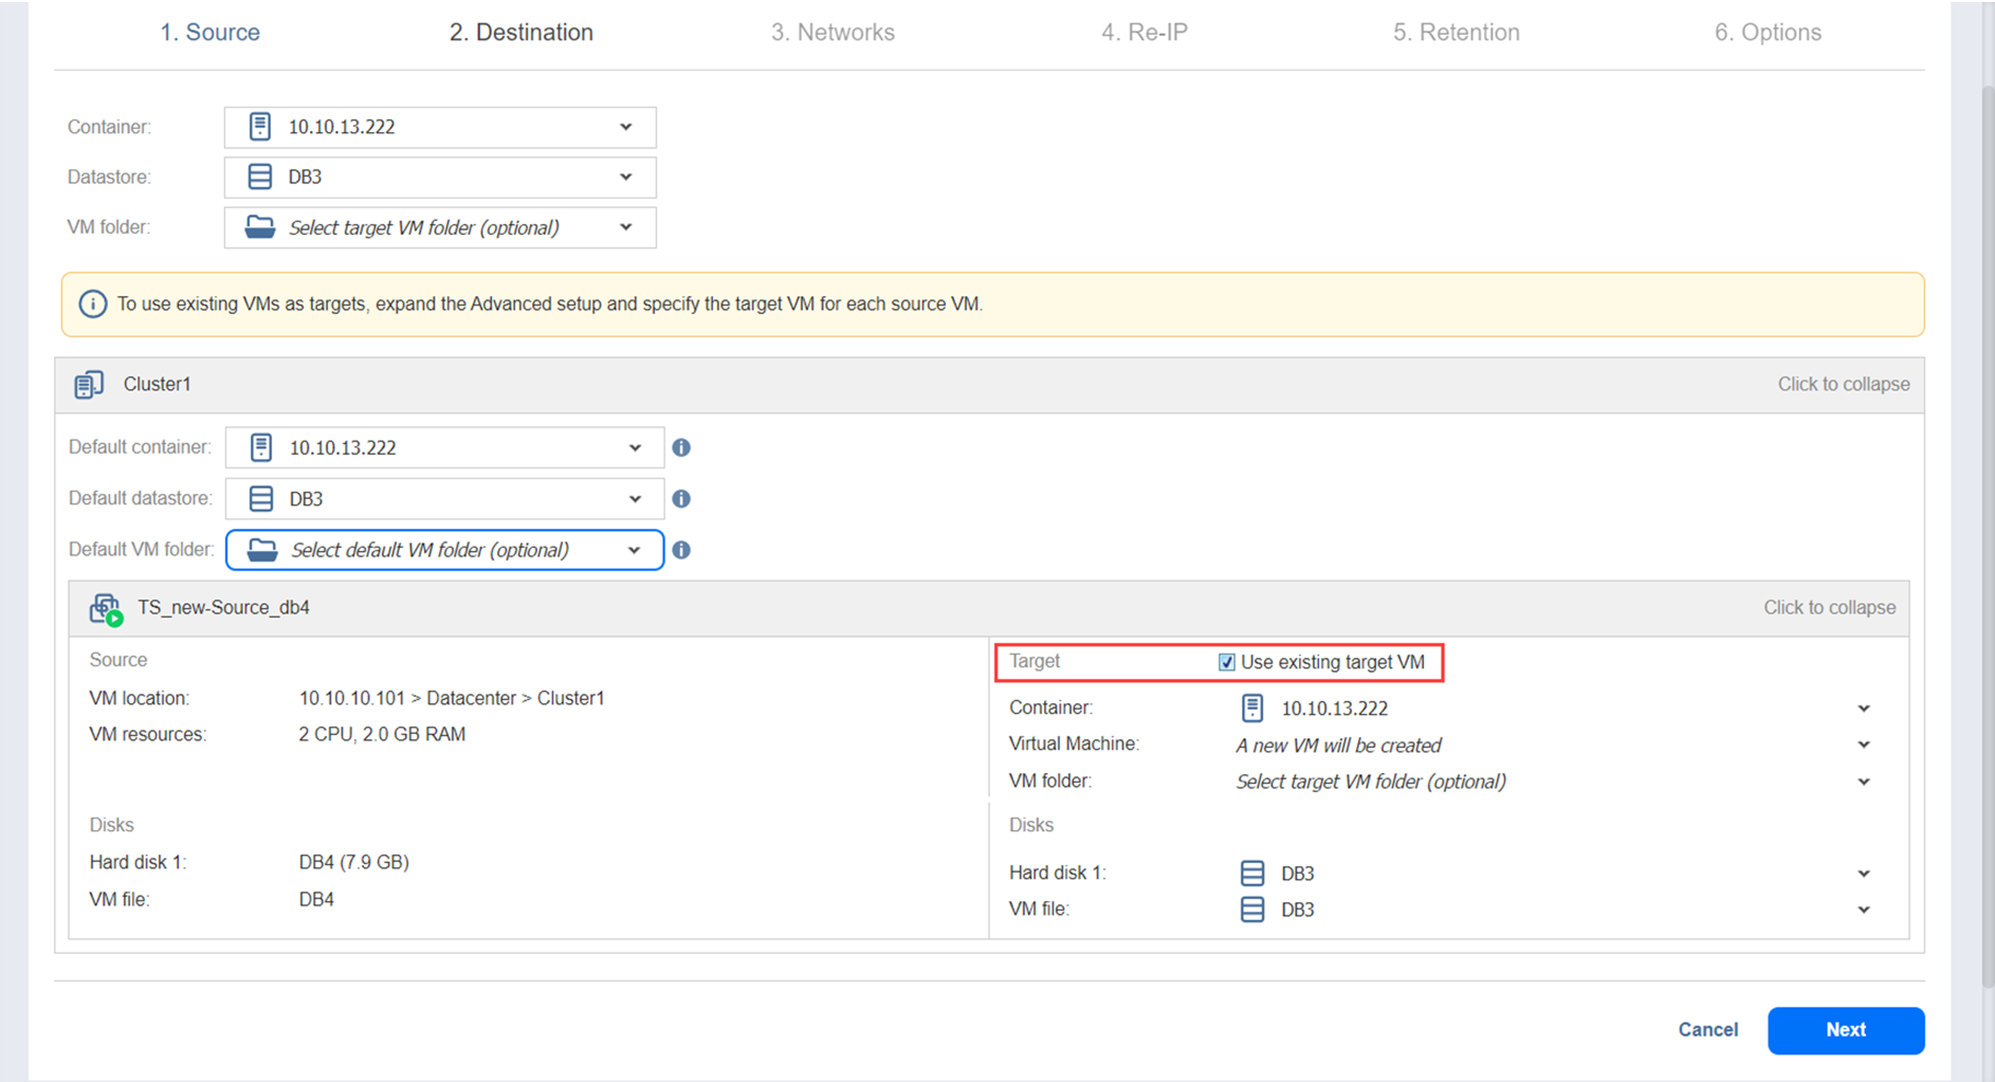Collapse the Cluster1 section

[x=1842, y=384]
